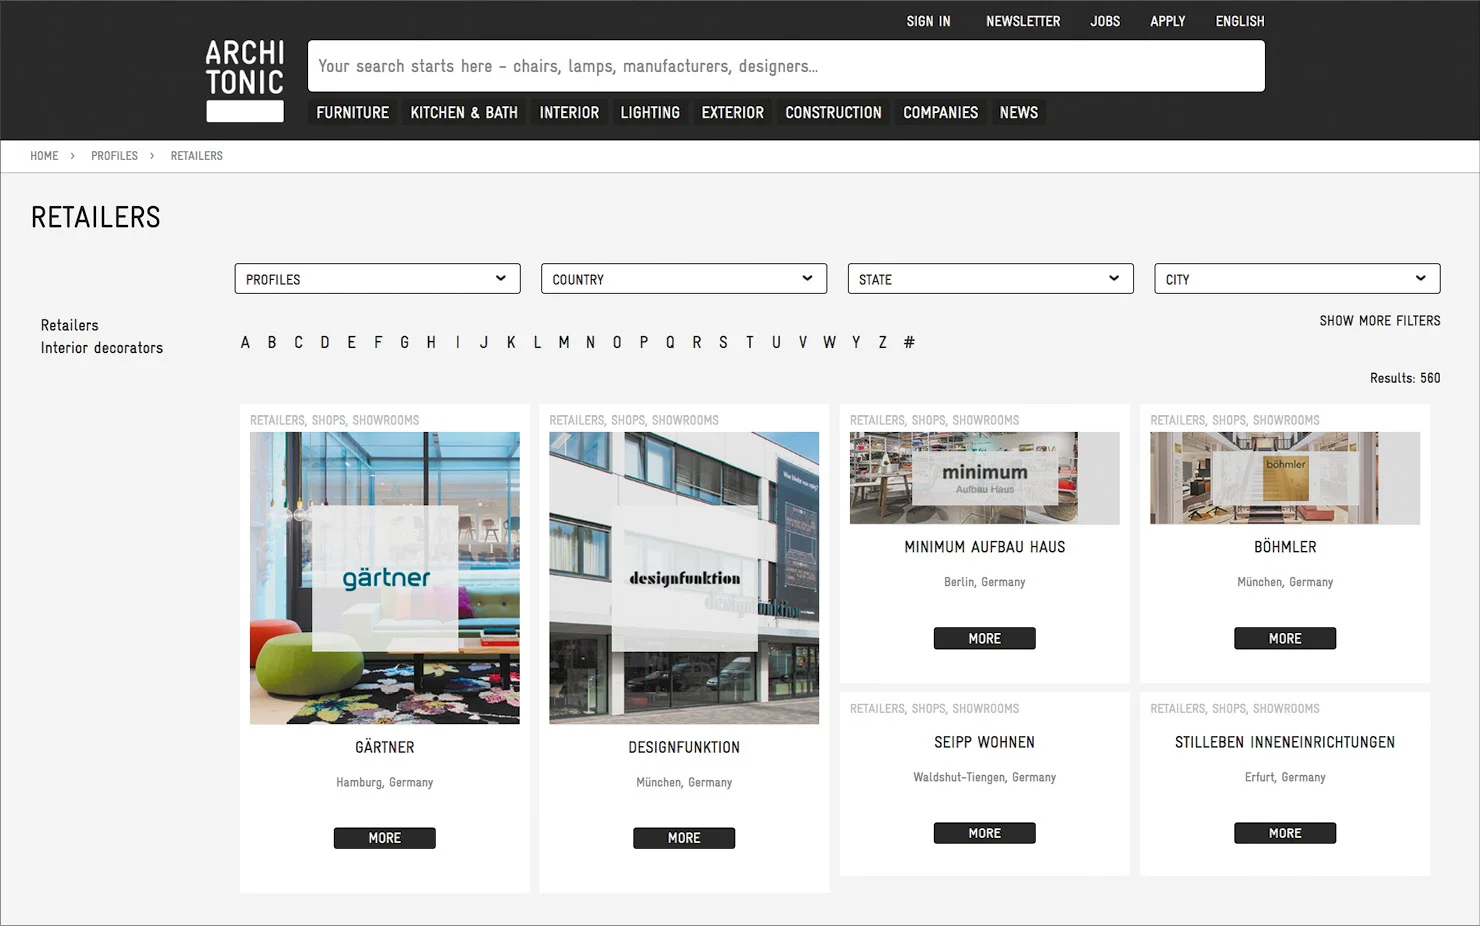The height and width of the screenshot is (926, 1480).
Task: Filter by the # symbol
Action: coord(909,342)
